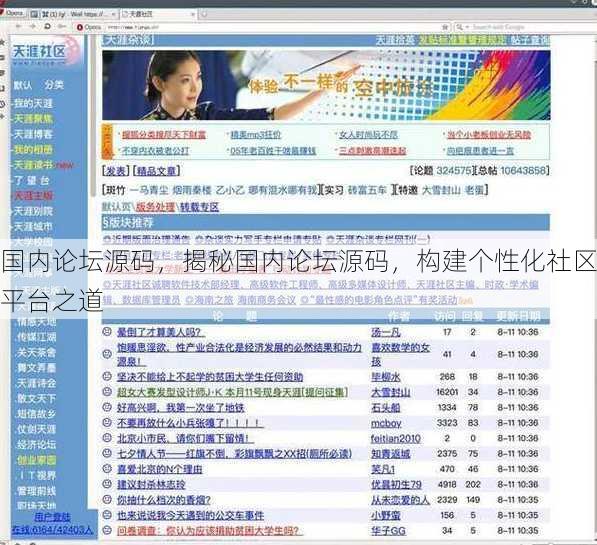The image size is (597, 545).
Task: Open the 默认页 sub-tab
Action: [117, 207]
